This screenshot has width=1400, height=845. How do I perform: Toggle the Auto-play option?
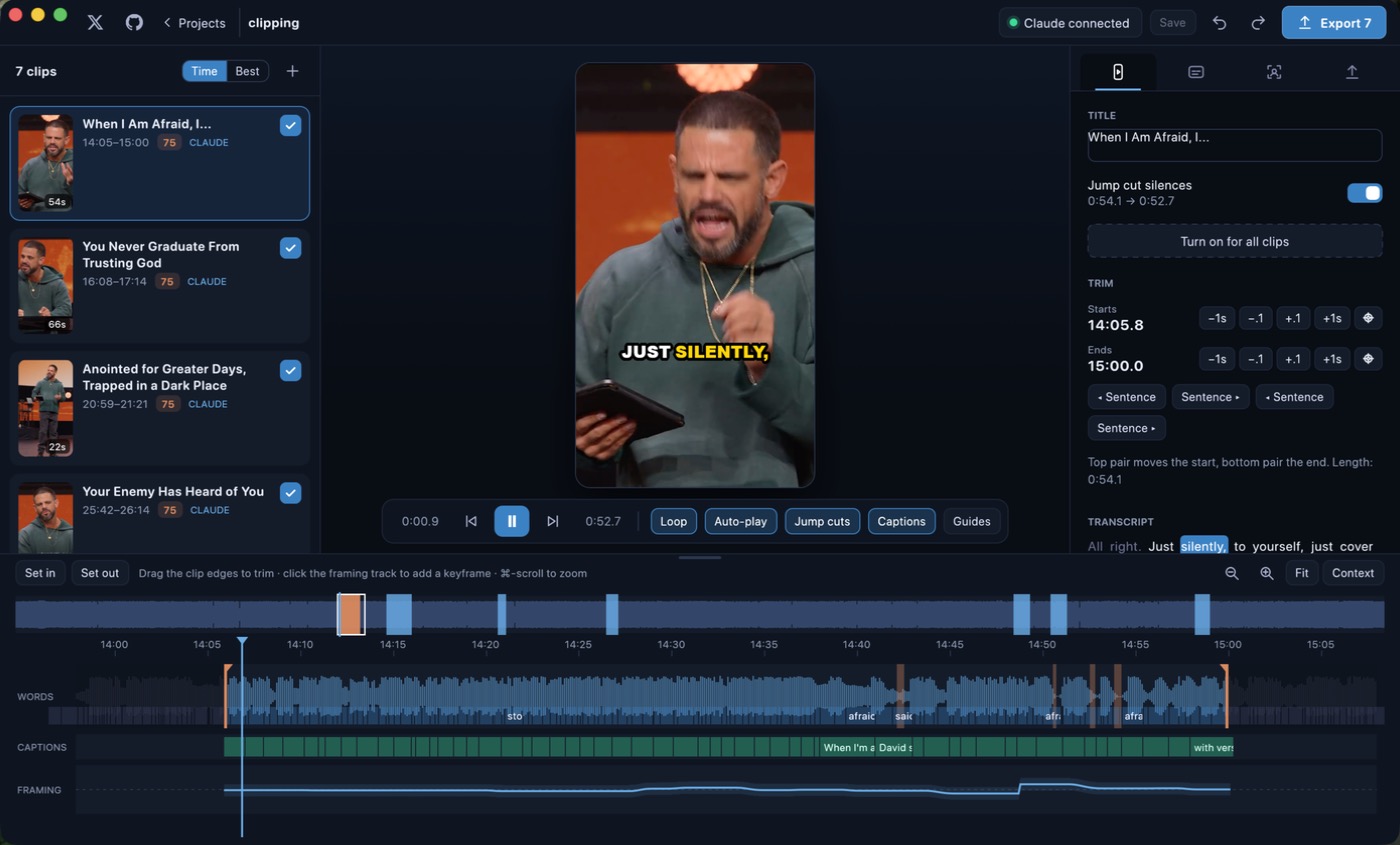741,521
